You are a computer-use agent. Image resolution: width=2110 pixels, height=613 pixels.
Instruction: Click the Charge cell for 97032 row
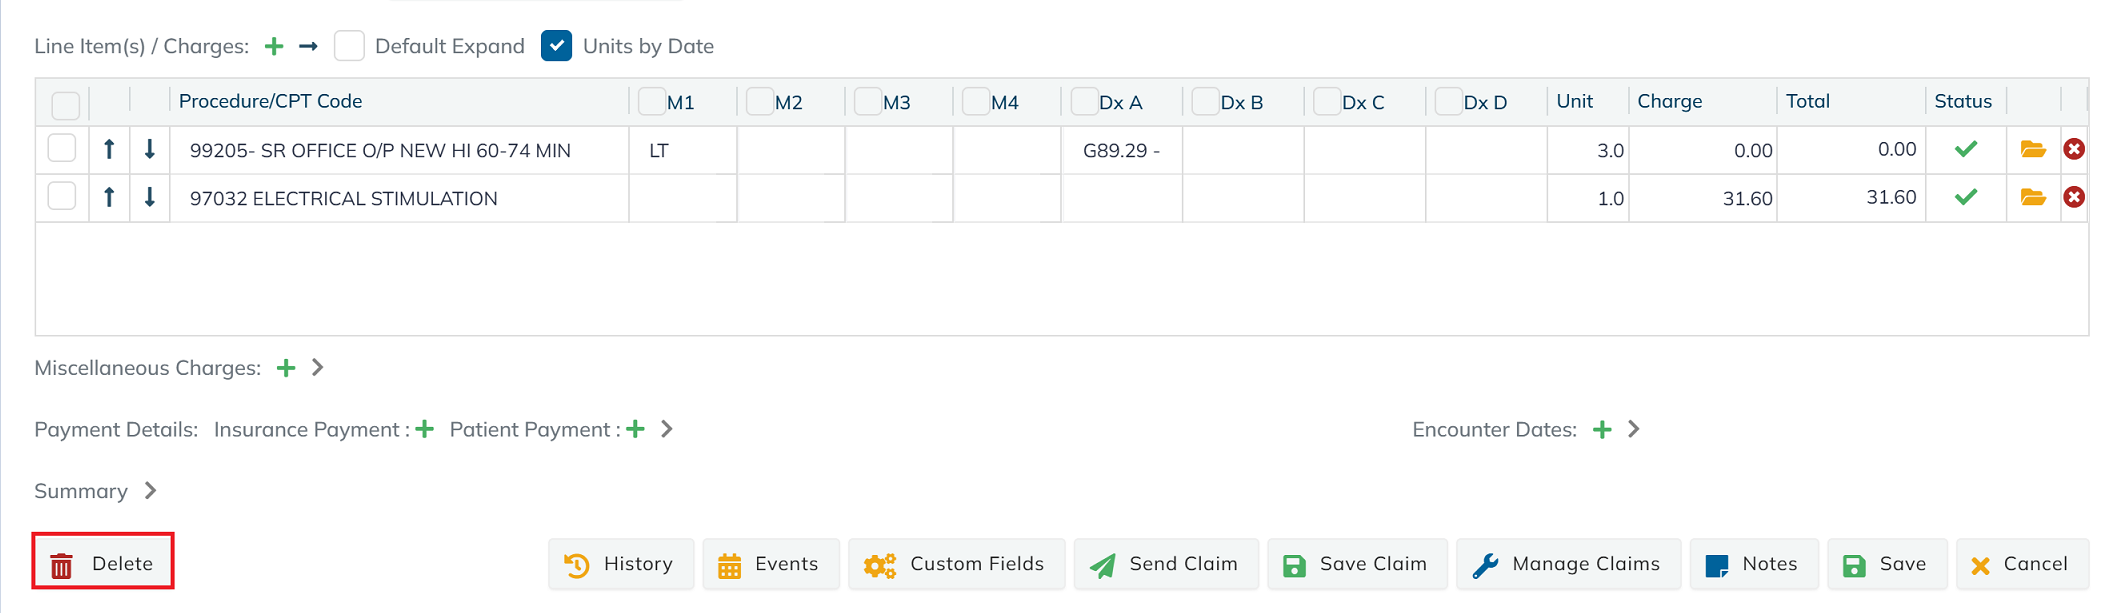click(1702, 198)
